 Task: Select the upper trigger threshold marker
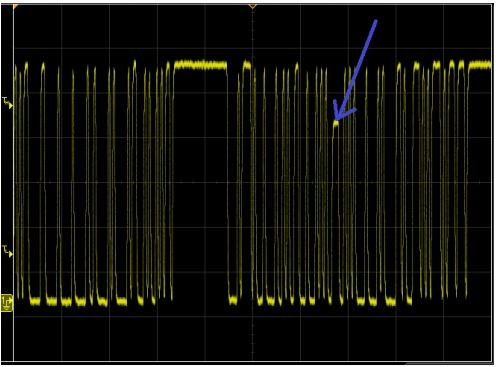[7, 103]
